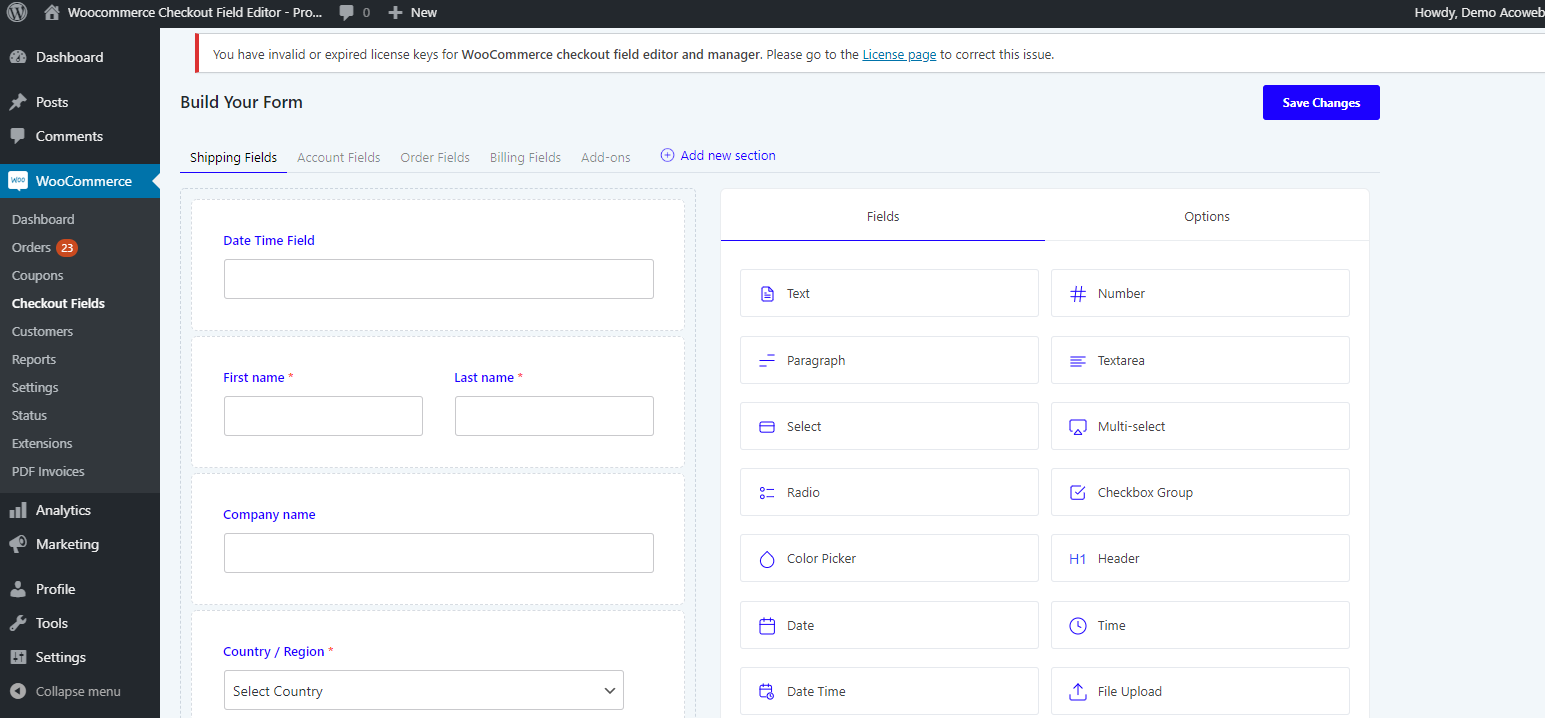Screen dimensions: 1545x718
Task: Click the Textarea lines icon
Action: pos(1078,361)
